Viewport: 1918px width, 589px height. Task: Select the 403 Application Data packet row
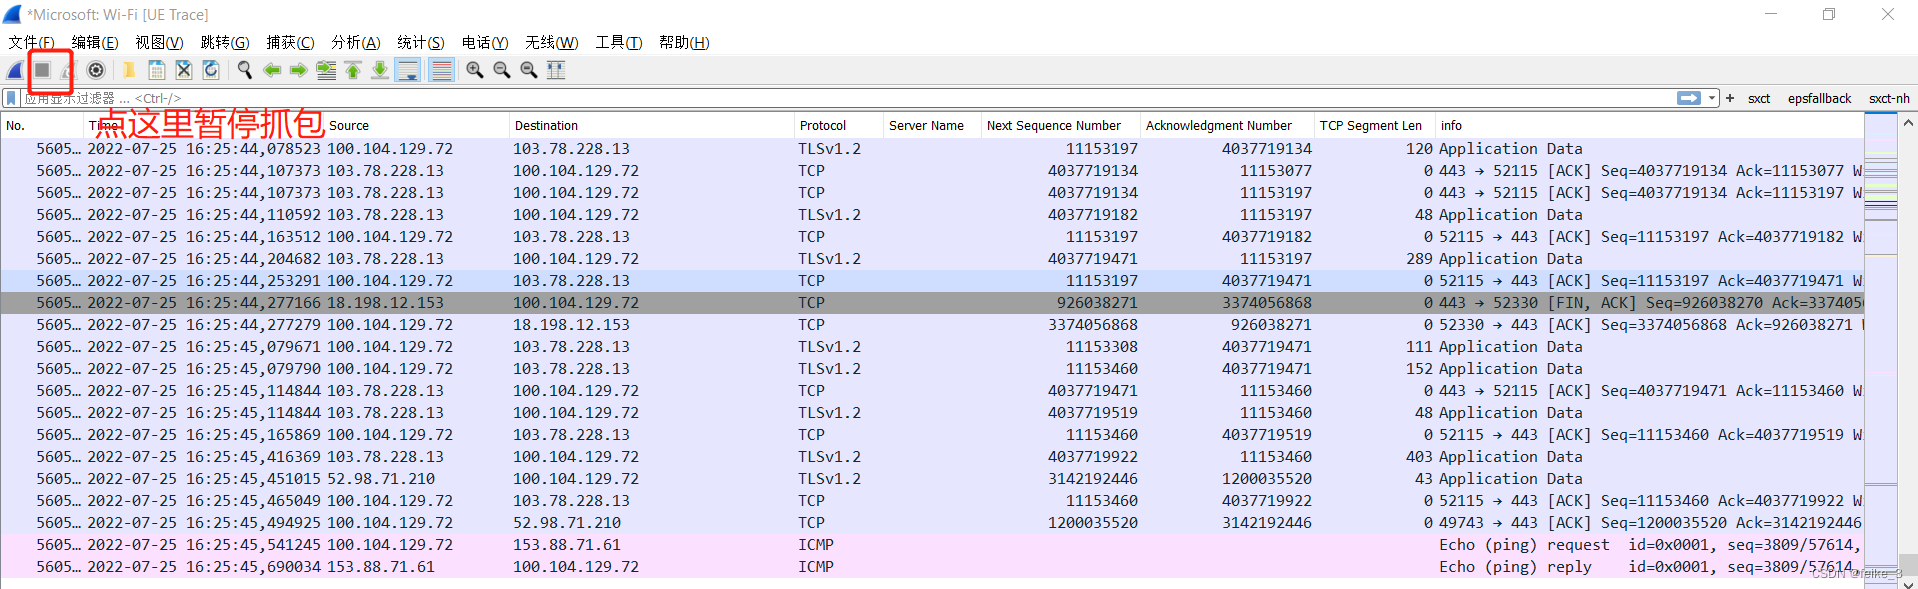pos(932,456)
